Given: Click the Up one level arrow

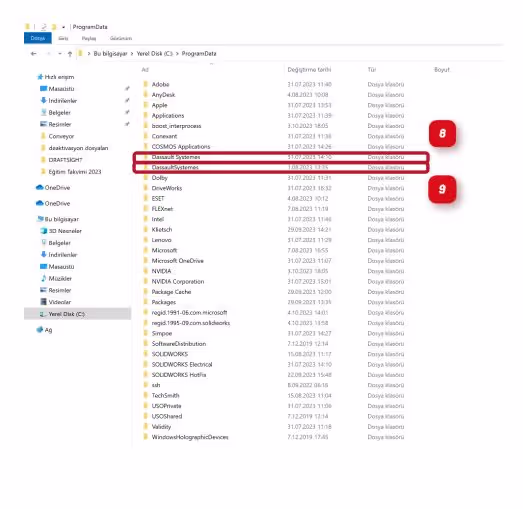Looking at the screenshot, I should point(70,54).
